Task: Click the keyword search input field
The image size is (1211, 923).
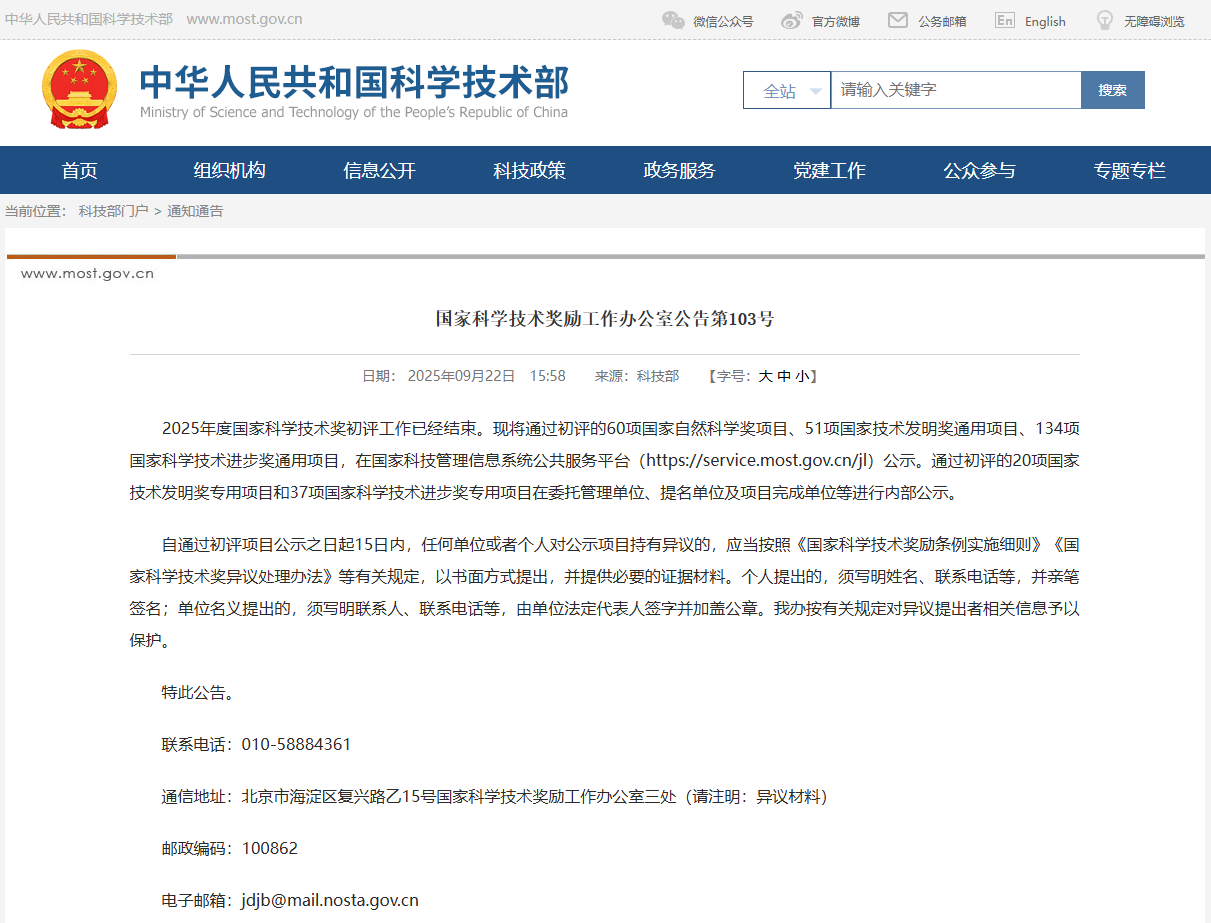Action: click(x=955, y=90)
